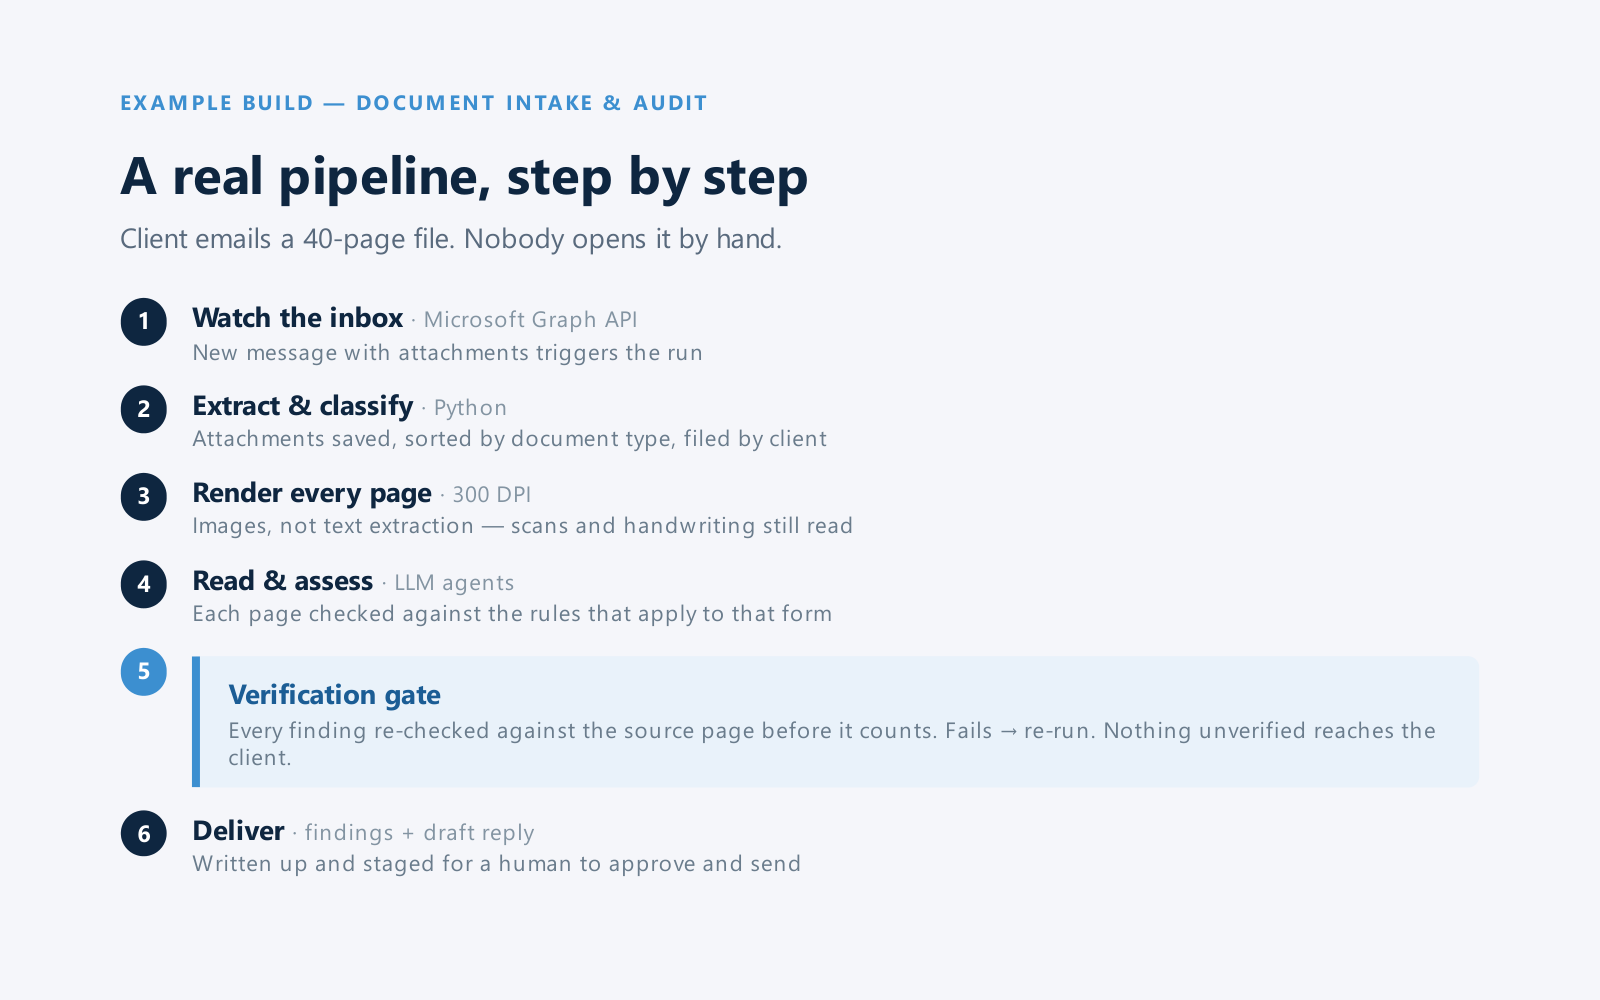Click the step 2 number circle
The width and height of the screenshot is (1600, 1000).
click(x=144, y=409)
